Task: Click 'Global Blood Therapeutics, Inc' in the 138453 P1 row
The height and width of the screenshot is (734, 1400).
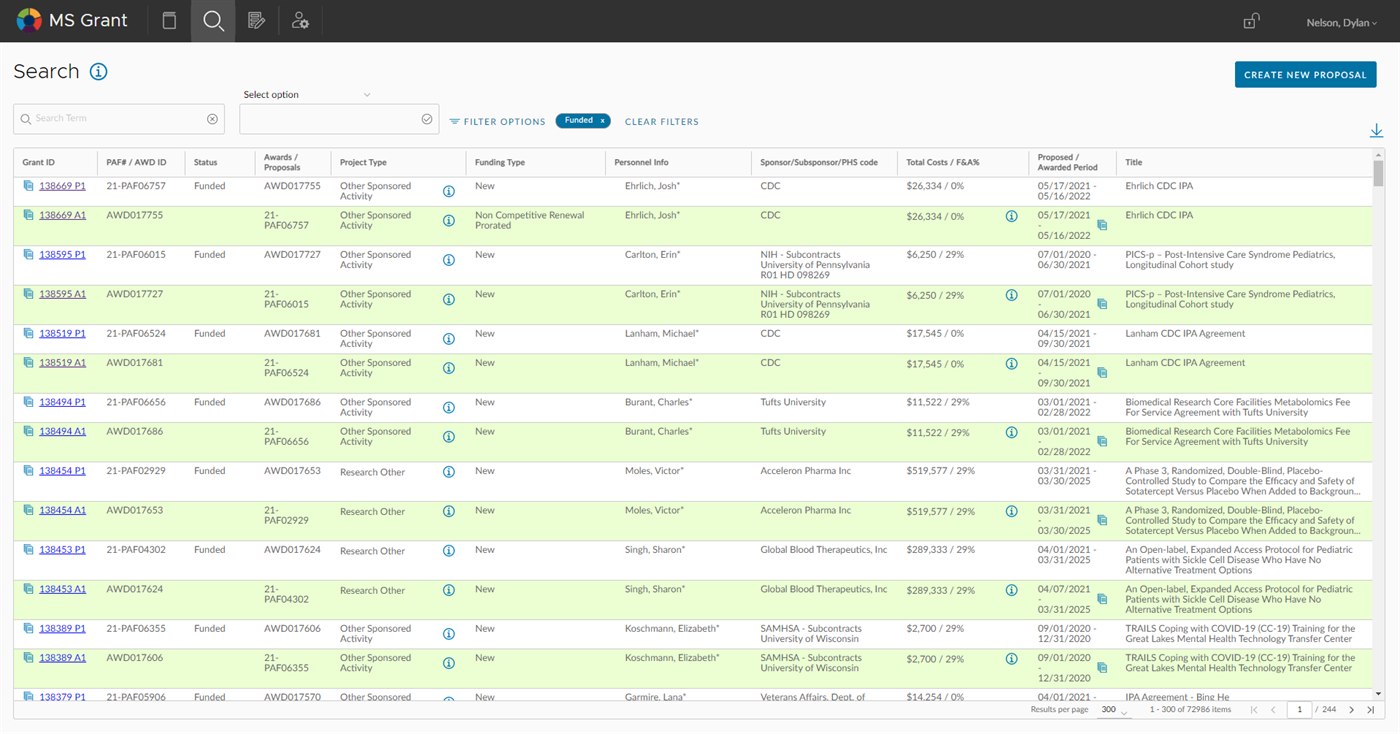Action: click(824, 550)
